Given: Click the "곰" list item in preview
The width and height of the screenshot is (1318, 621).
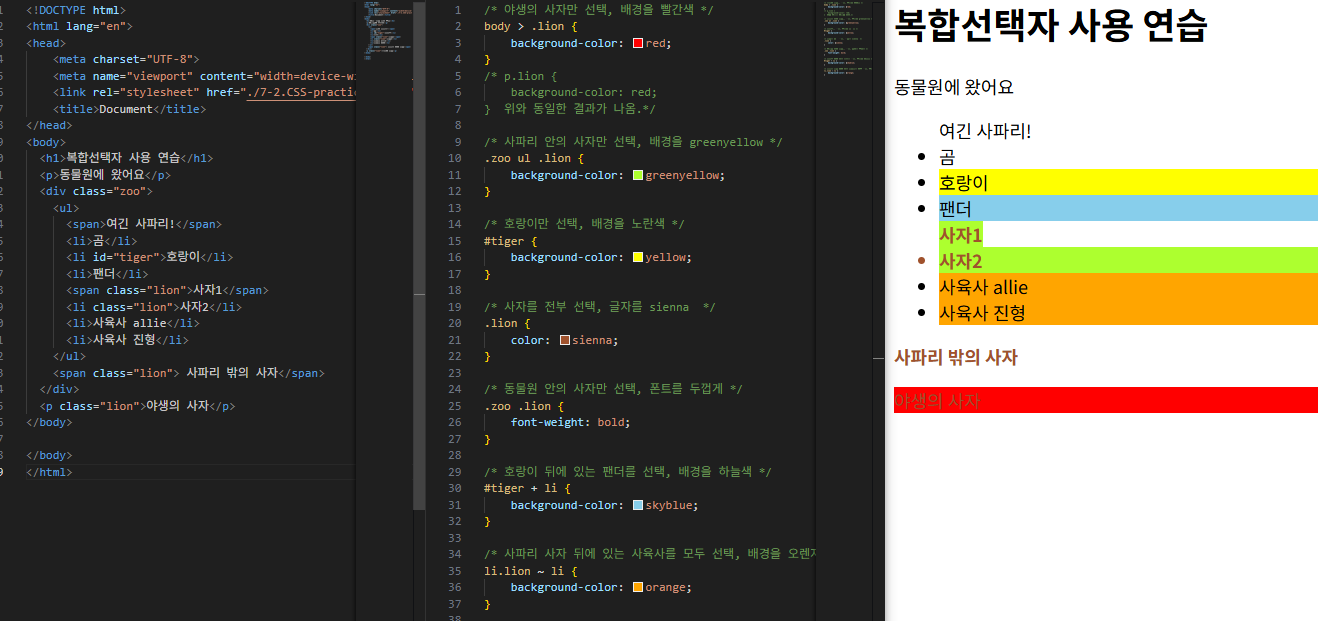Looking at the screenshot, I should pos(947,157).
